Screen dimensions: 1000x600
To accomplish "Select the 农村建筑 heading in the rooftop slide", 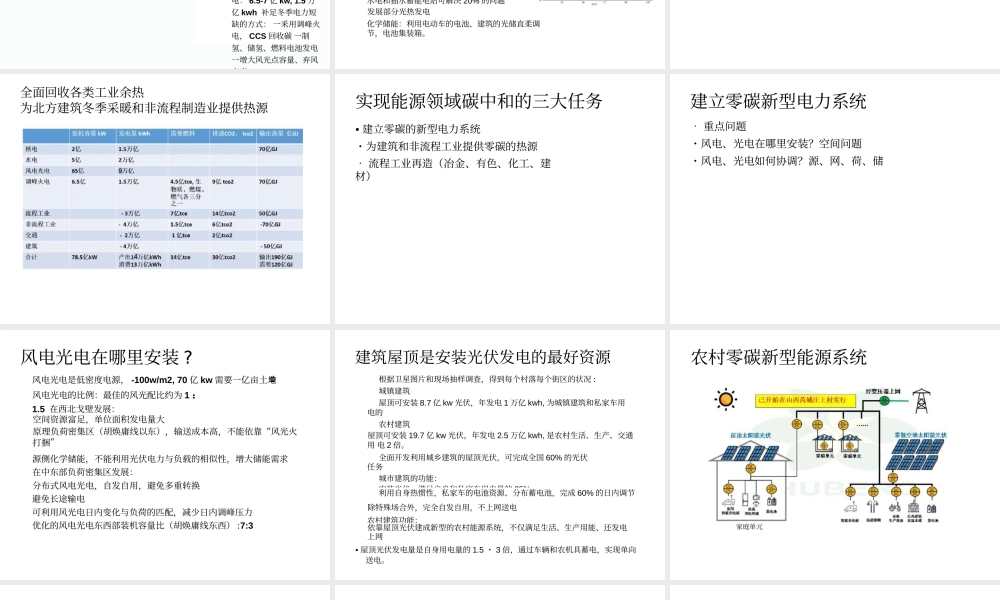I will point(394,424).
